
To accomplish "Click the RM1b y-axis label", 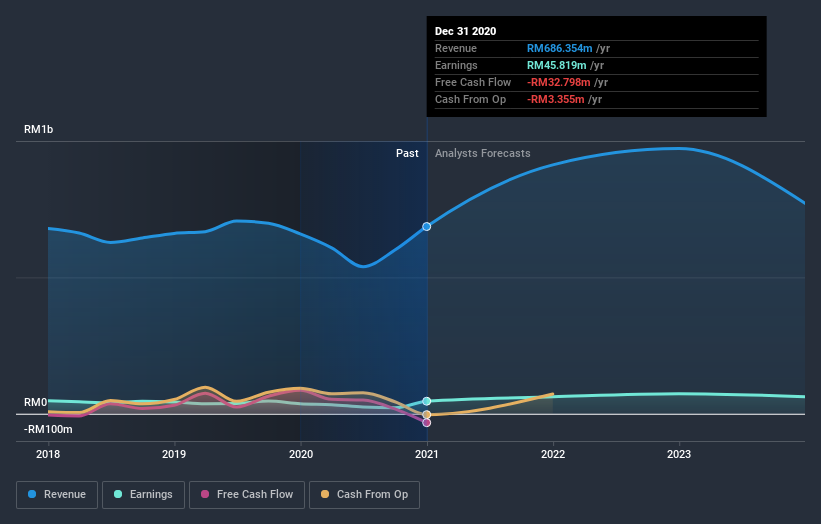I will 38,129.
